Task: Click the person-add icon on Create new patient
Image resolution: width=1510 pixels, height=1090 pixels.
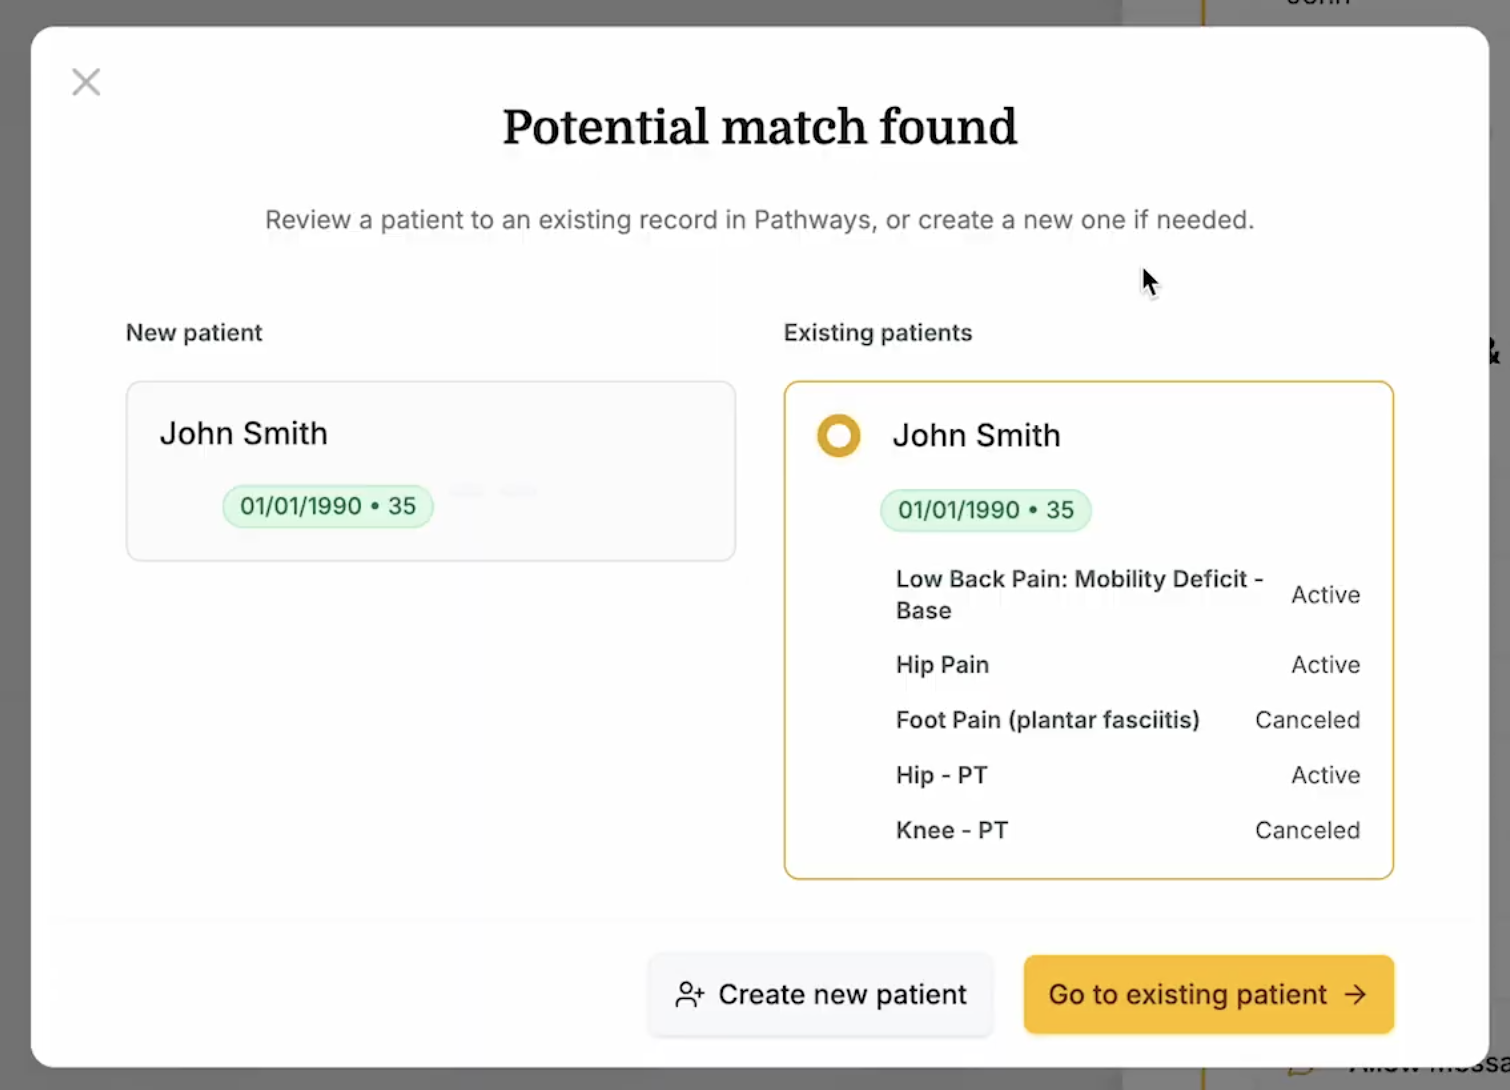Action: [x=689, y=994]
